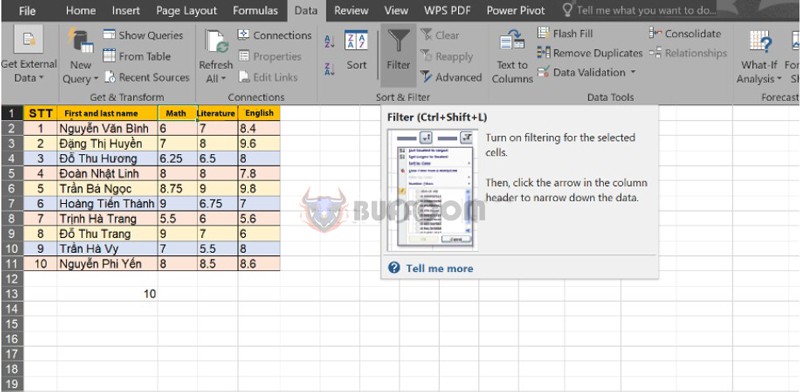Image resolution: width=800 pixels, height=392 pixels.
Task: Click in Tell me search box
Action: click(x=645, y=10)
